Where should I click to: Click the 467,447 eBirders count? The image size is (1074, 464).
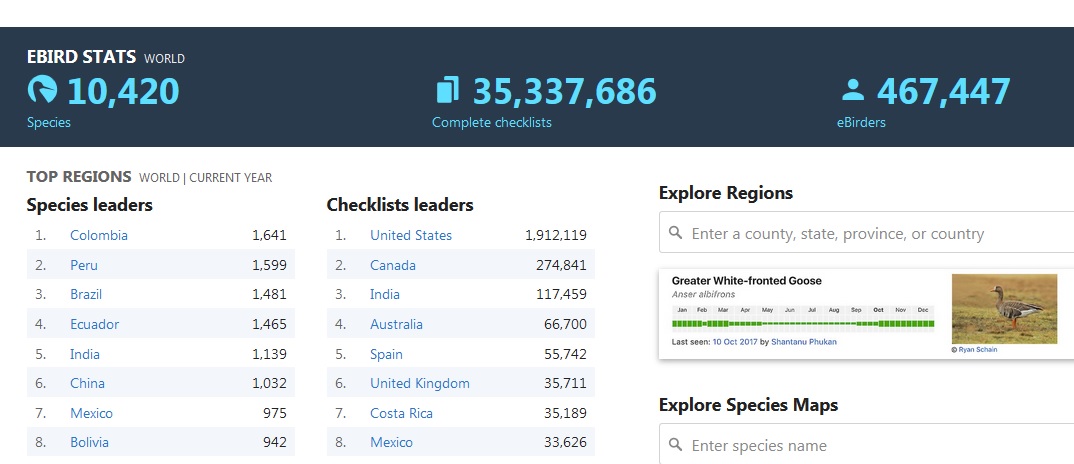943,91
